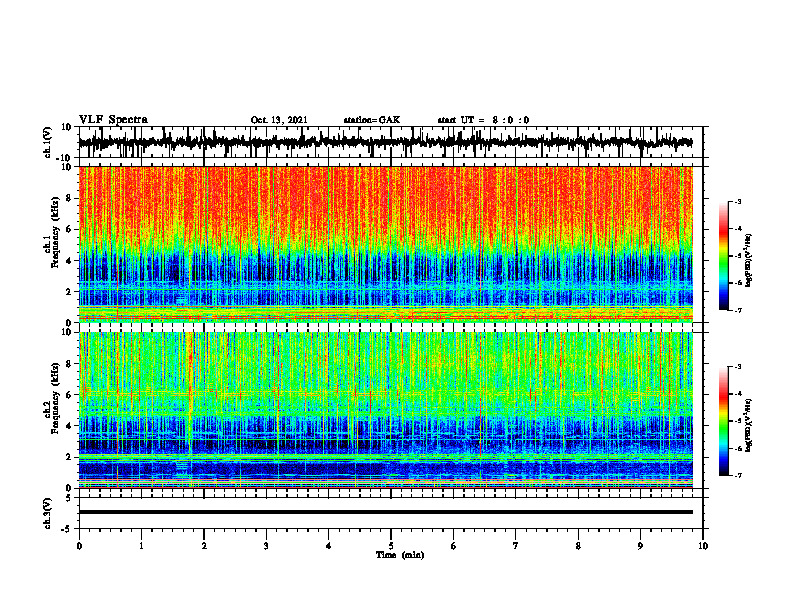Click time axis tick label 9
This screenshot has height=612, width=792.
[x=640, y=546]
